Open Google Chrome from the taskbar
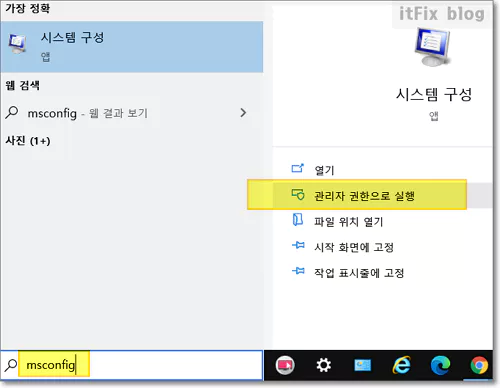This screenshot has height=388, width=500. click(x=479, y=365)
